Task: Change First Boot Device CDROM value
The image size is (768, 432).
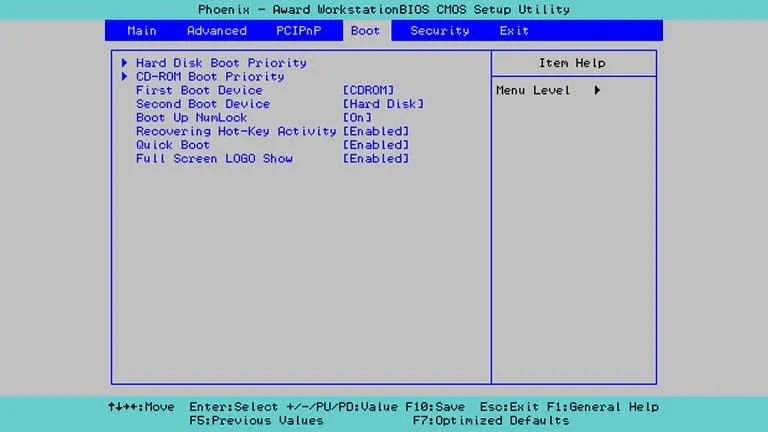Action: [368, 90]
